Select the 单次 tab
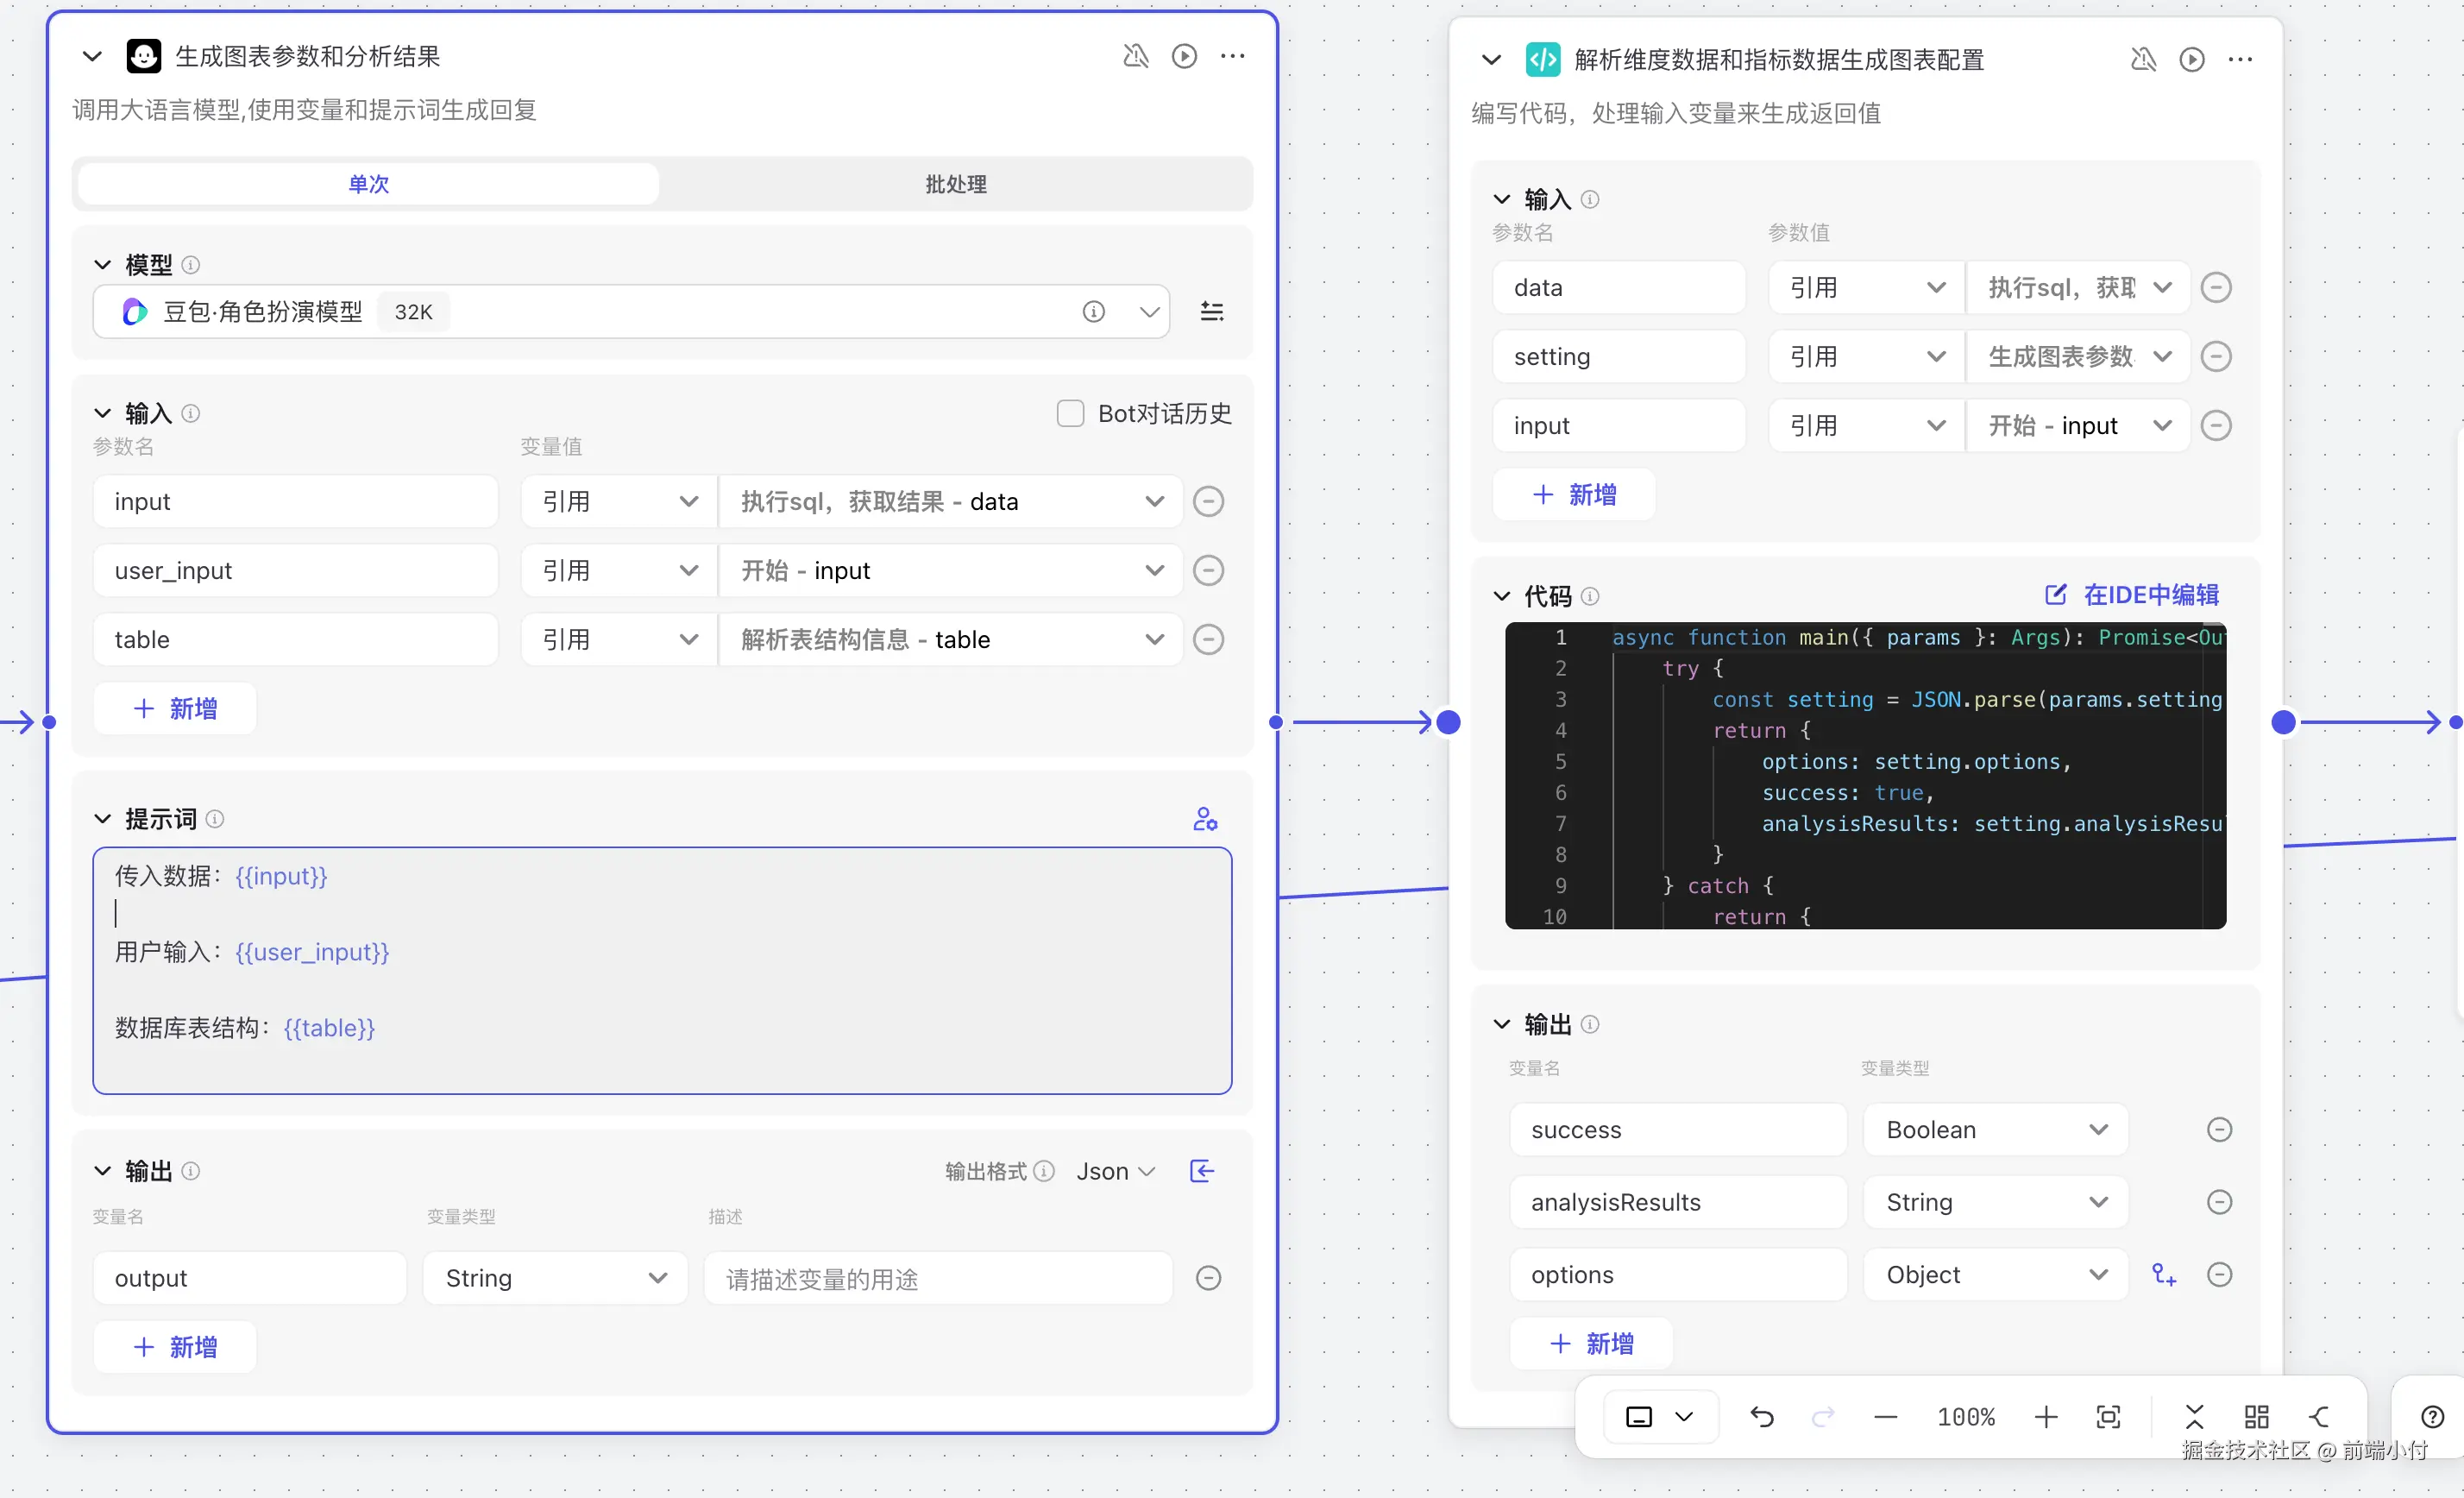Viewport: 2464px width, 1498px height. [x=368, y=184]
